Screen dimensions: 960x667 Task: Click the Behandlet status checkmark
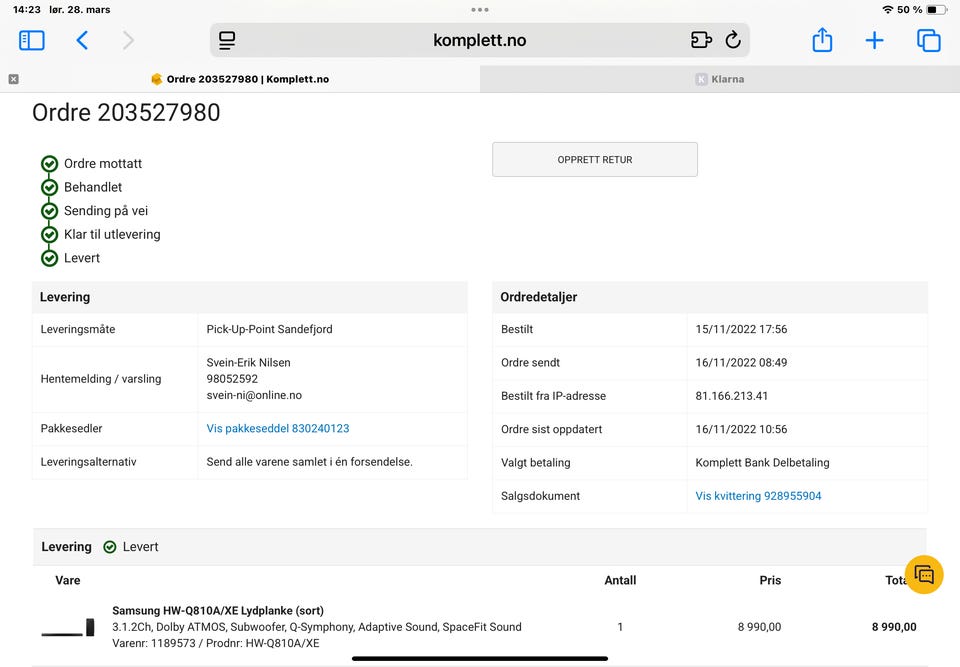(x=50, y=187)
